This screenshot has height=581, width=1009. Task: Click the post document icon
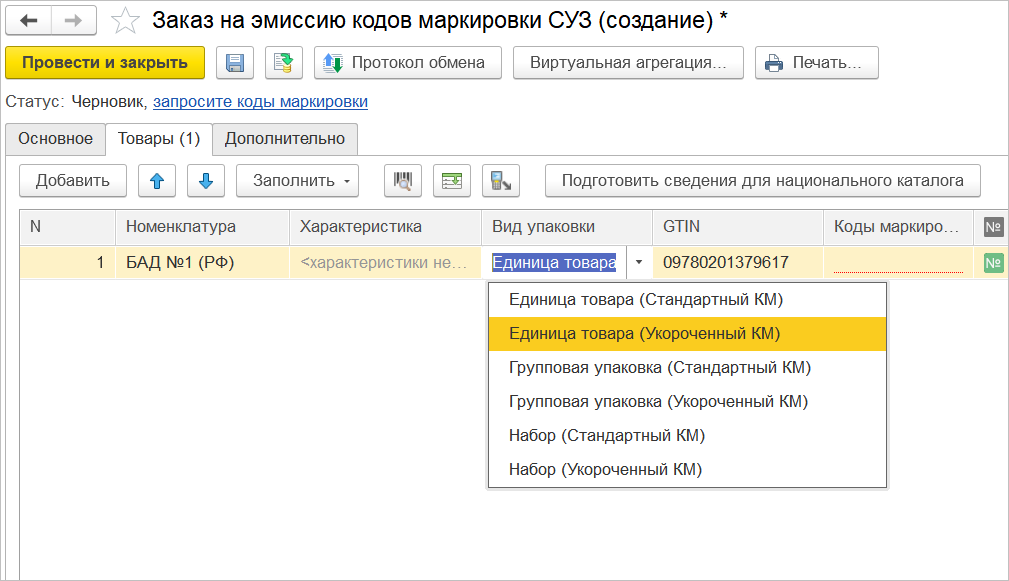pos(283,63)
